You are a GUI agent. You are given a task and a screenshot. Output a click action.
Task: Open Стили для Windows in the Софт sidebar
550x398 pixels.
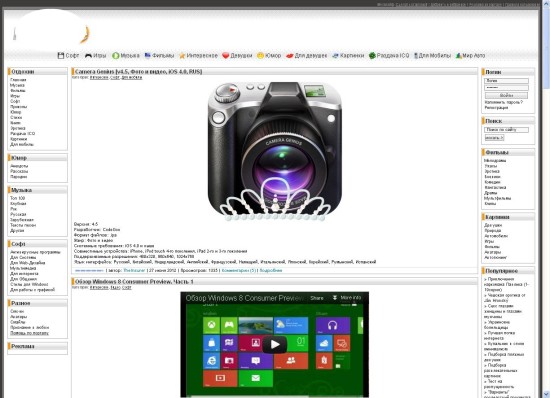point(29,284)
